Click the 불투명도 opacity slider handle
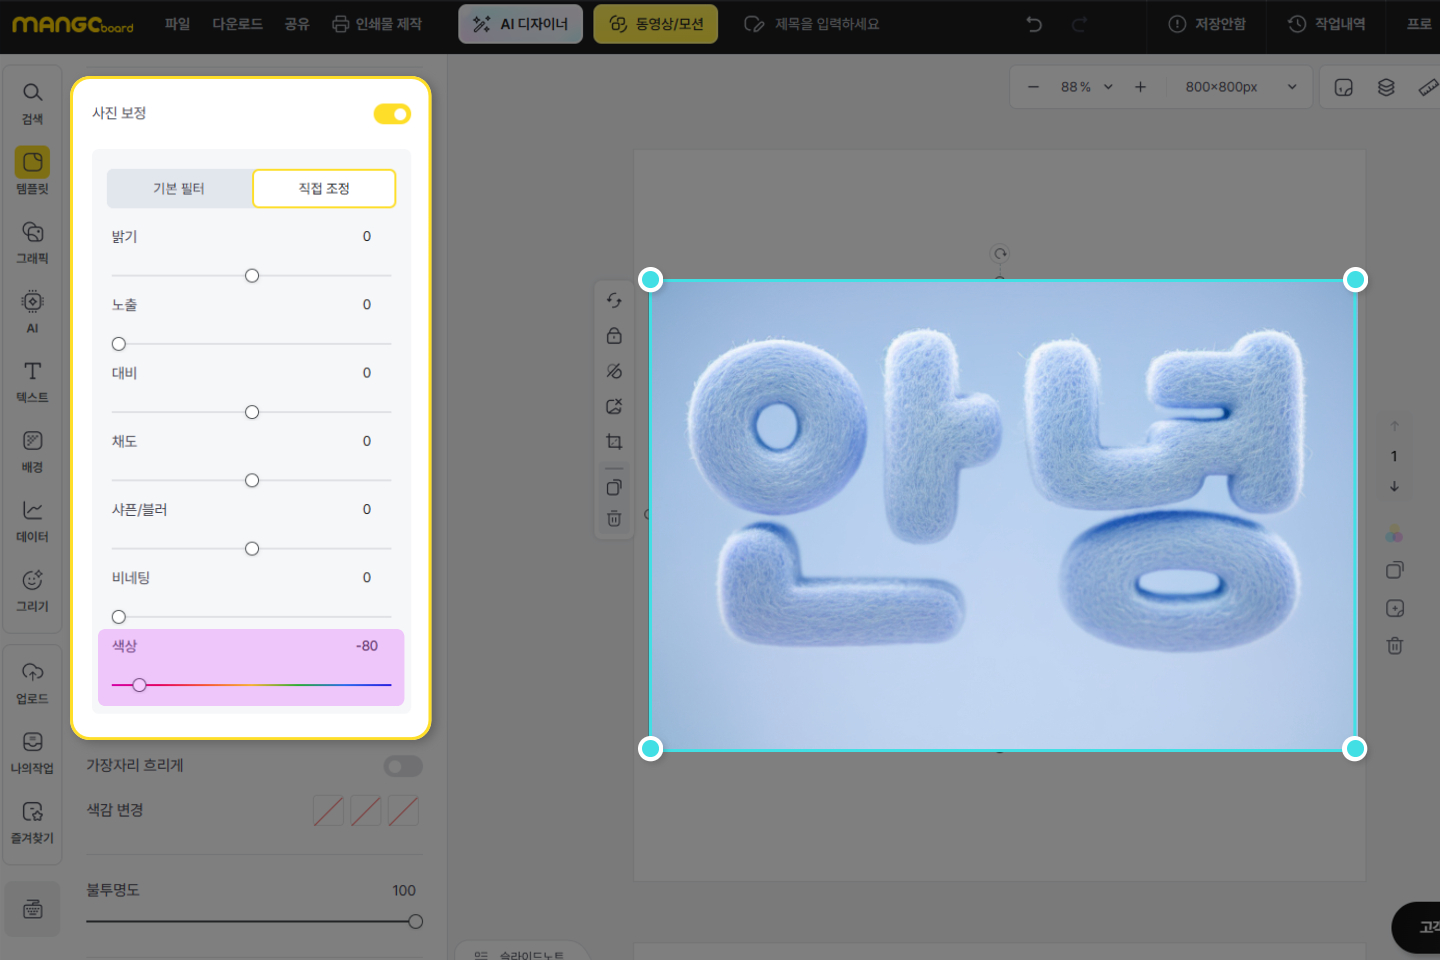This screenshot has width=1440, height=960. [416, 922]
